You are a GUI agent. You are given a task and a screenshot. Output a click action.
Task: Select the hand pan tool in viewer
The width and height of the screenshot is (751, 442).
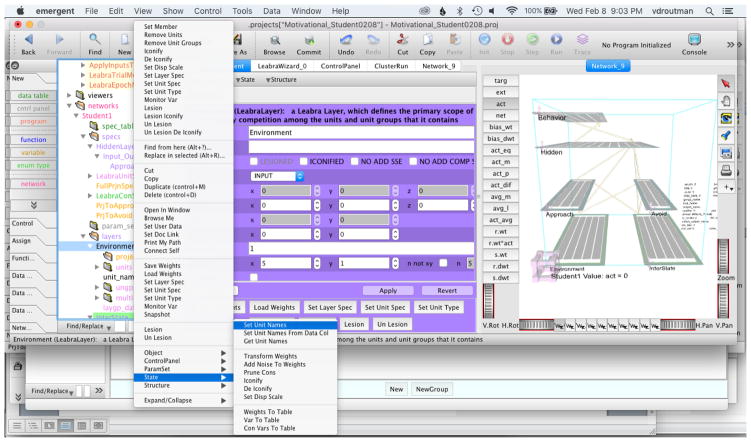pyautogui.click(x=726, y=100)
